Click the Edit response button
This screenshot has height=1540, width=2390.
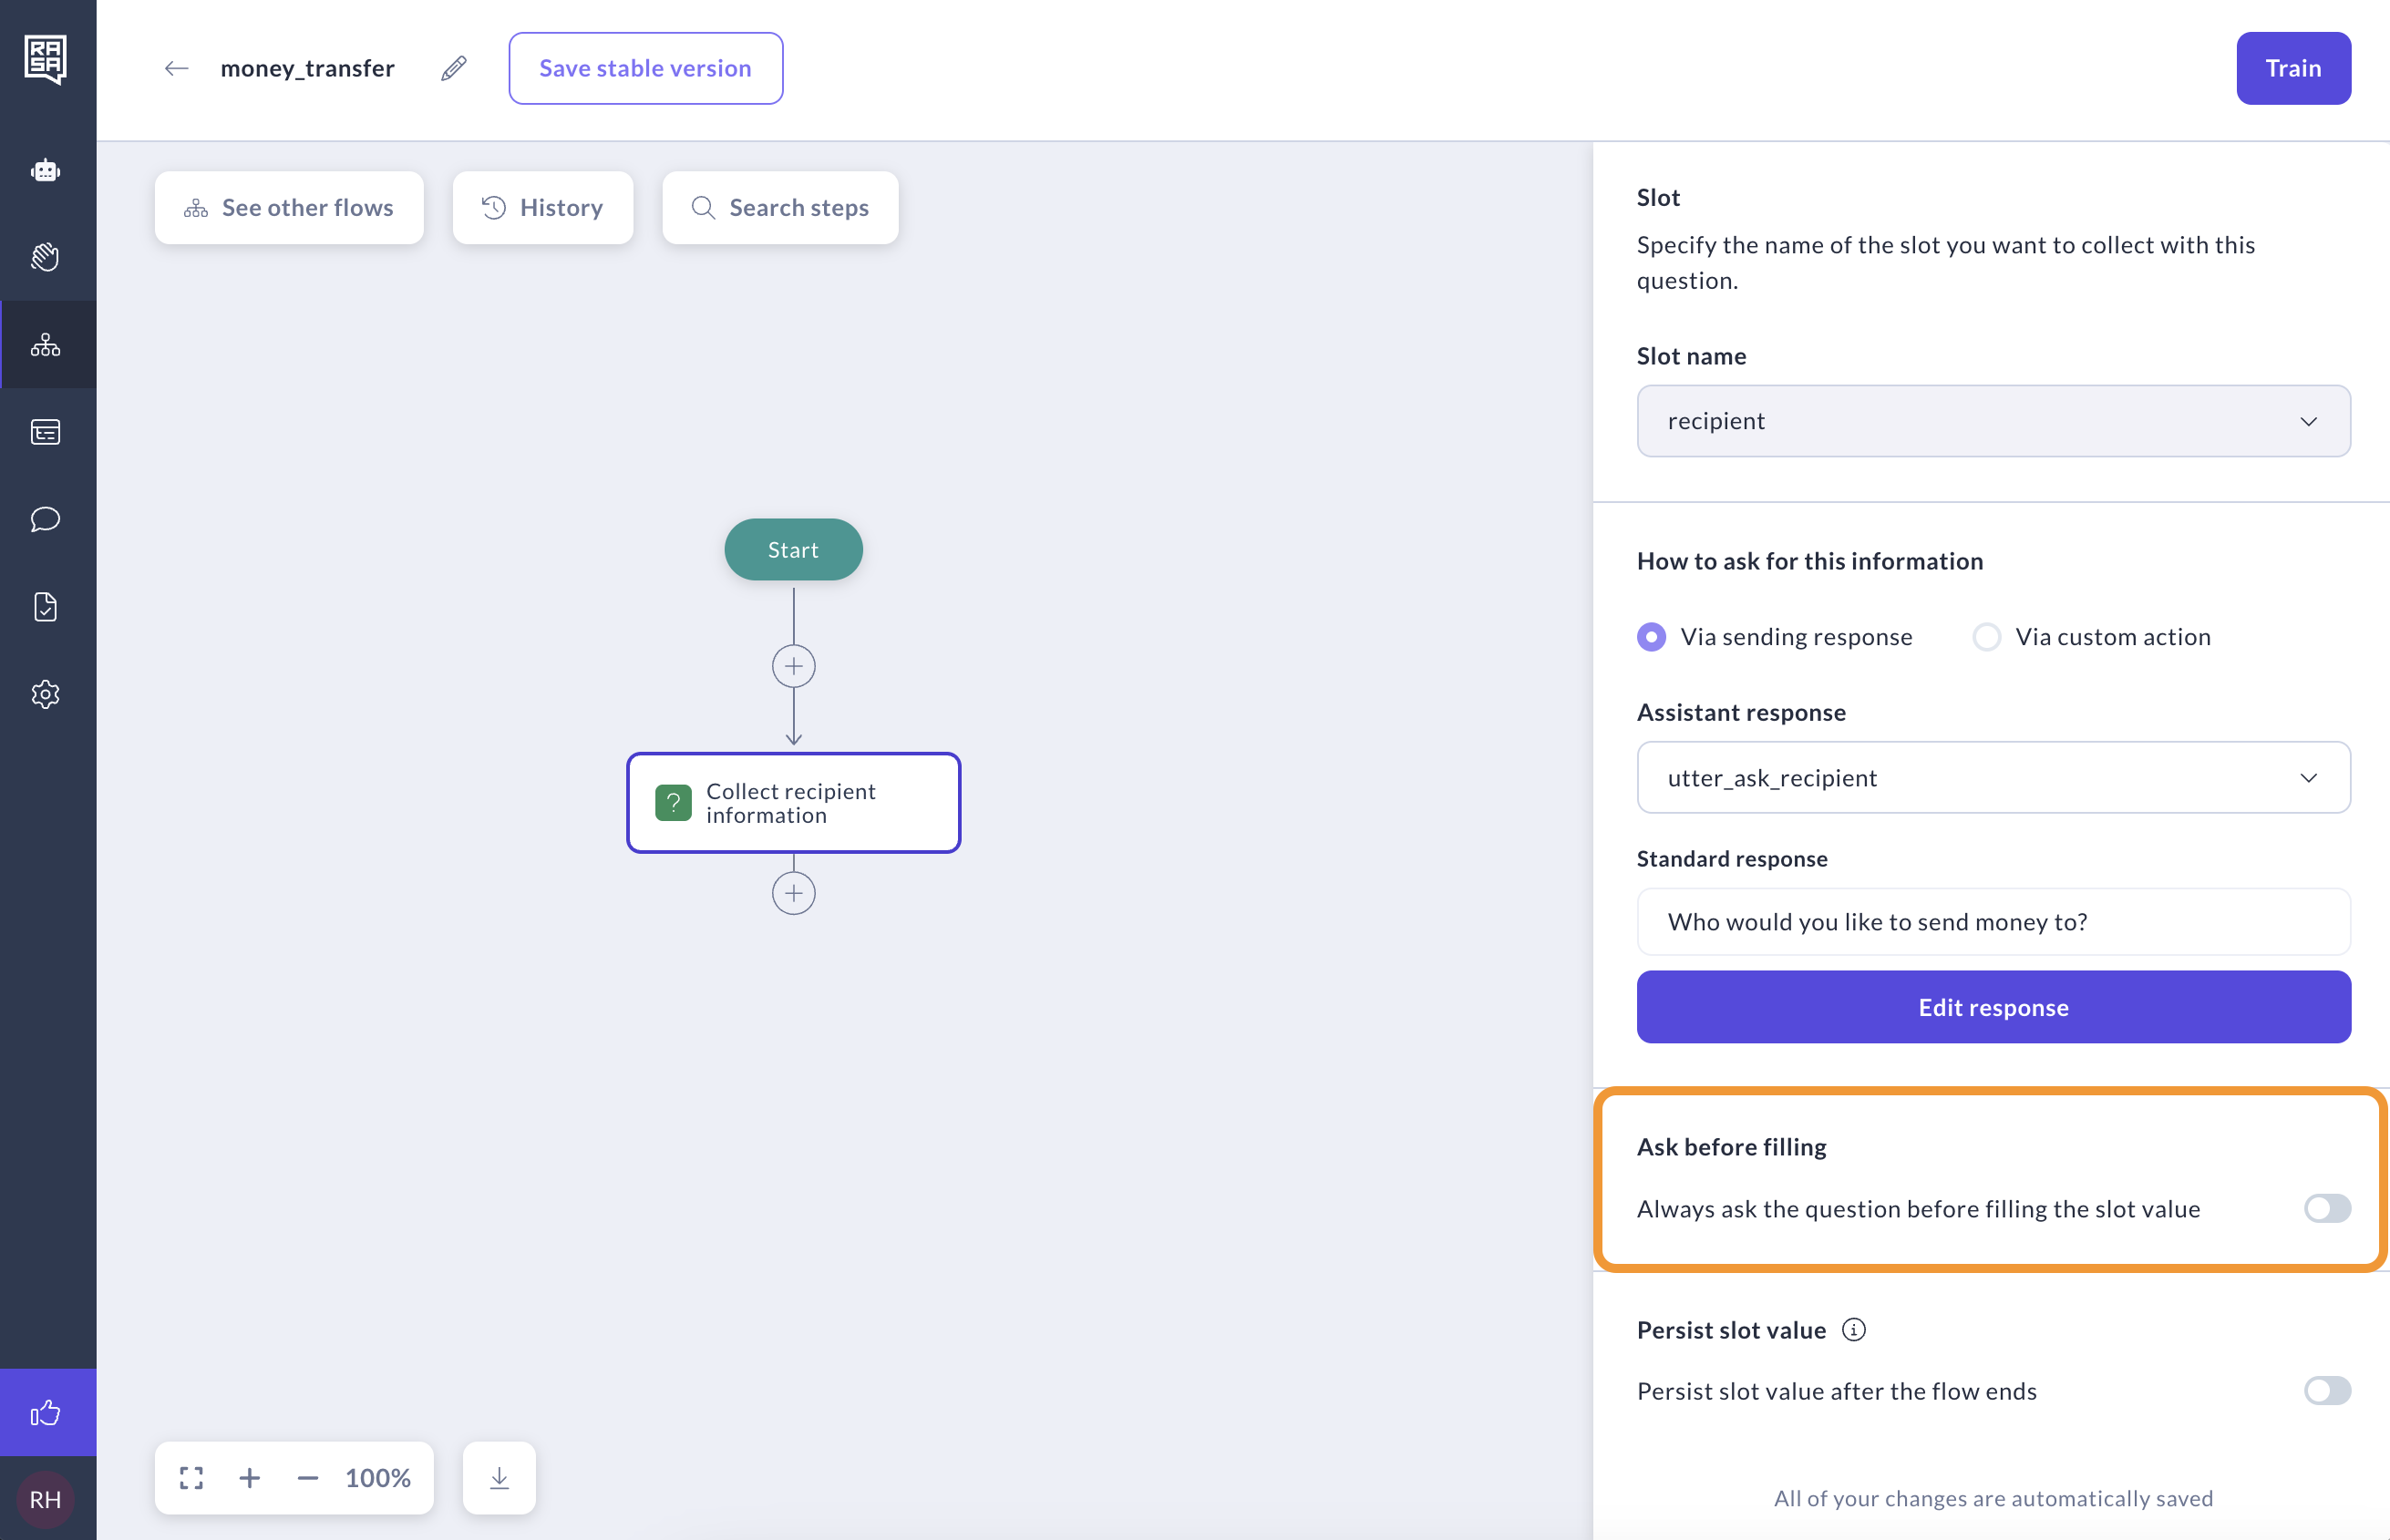tap(1992, 1007)
